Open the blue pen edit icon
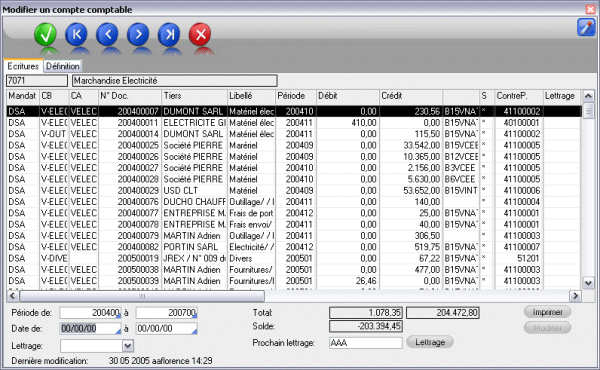This screenshot has height=370, width=600. click(586, 27)
